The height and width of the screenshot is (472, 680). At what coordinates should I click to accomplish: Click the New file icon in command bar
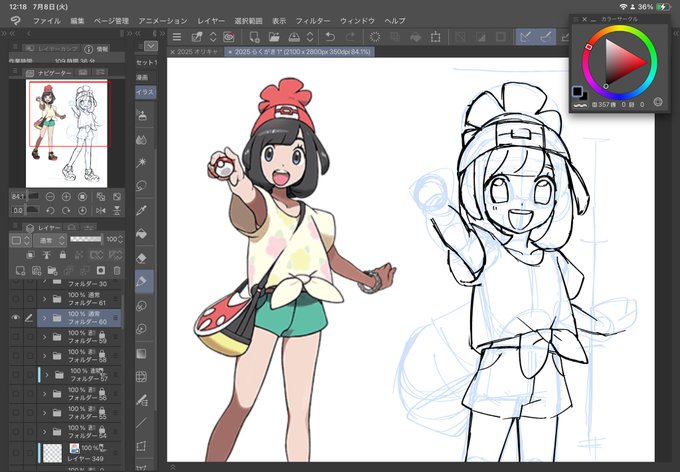(255, 37)
